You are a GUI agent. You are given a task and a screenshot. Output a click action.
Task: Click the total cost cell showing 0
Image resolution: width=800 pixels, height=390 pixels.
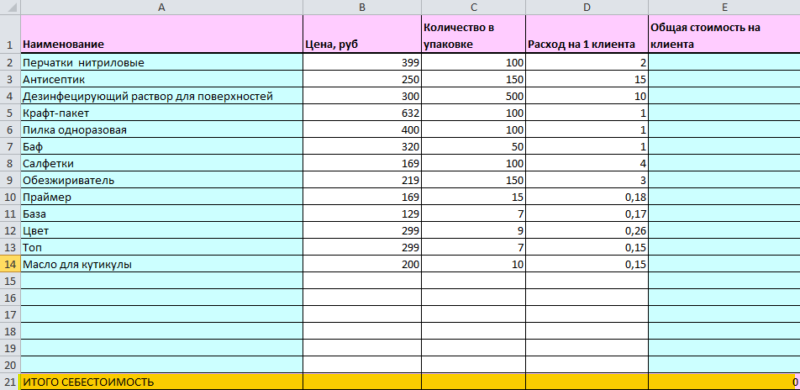click(x=724, y=382)
